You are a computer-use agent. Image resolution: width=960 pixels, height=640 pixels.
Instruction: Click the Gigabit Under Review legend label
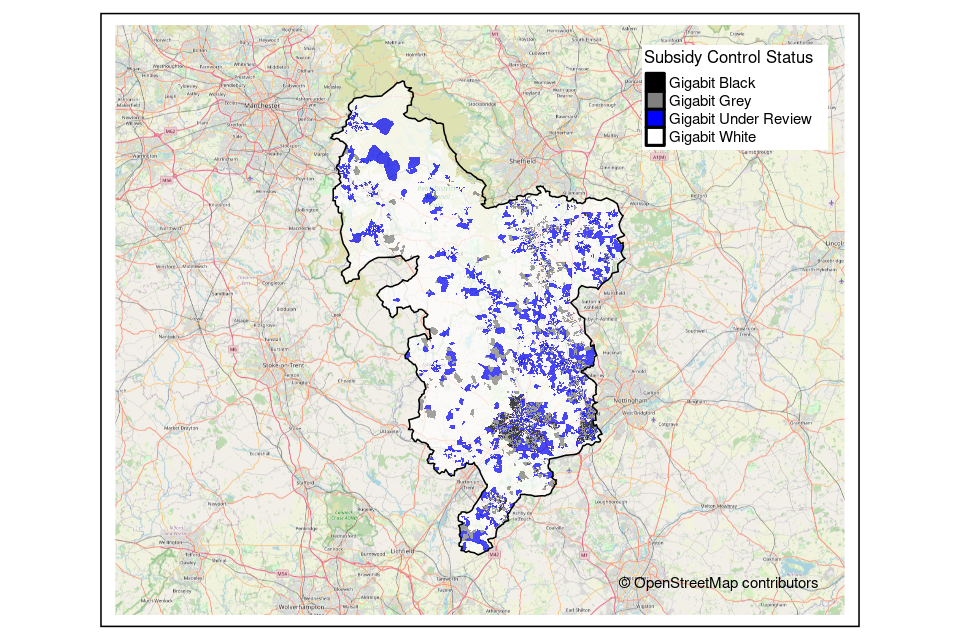(740, 119)
